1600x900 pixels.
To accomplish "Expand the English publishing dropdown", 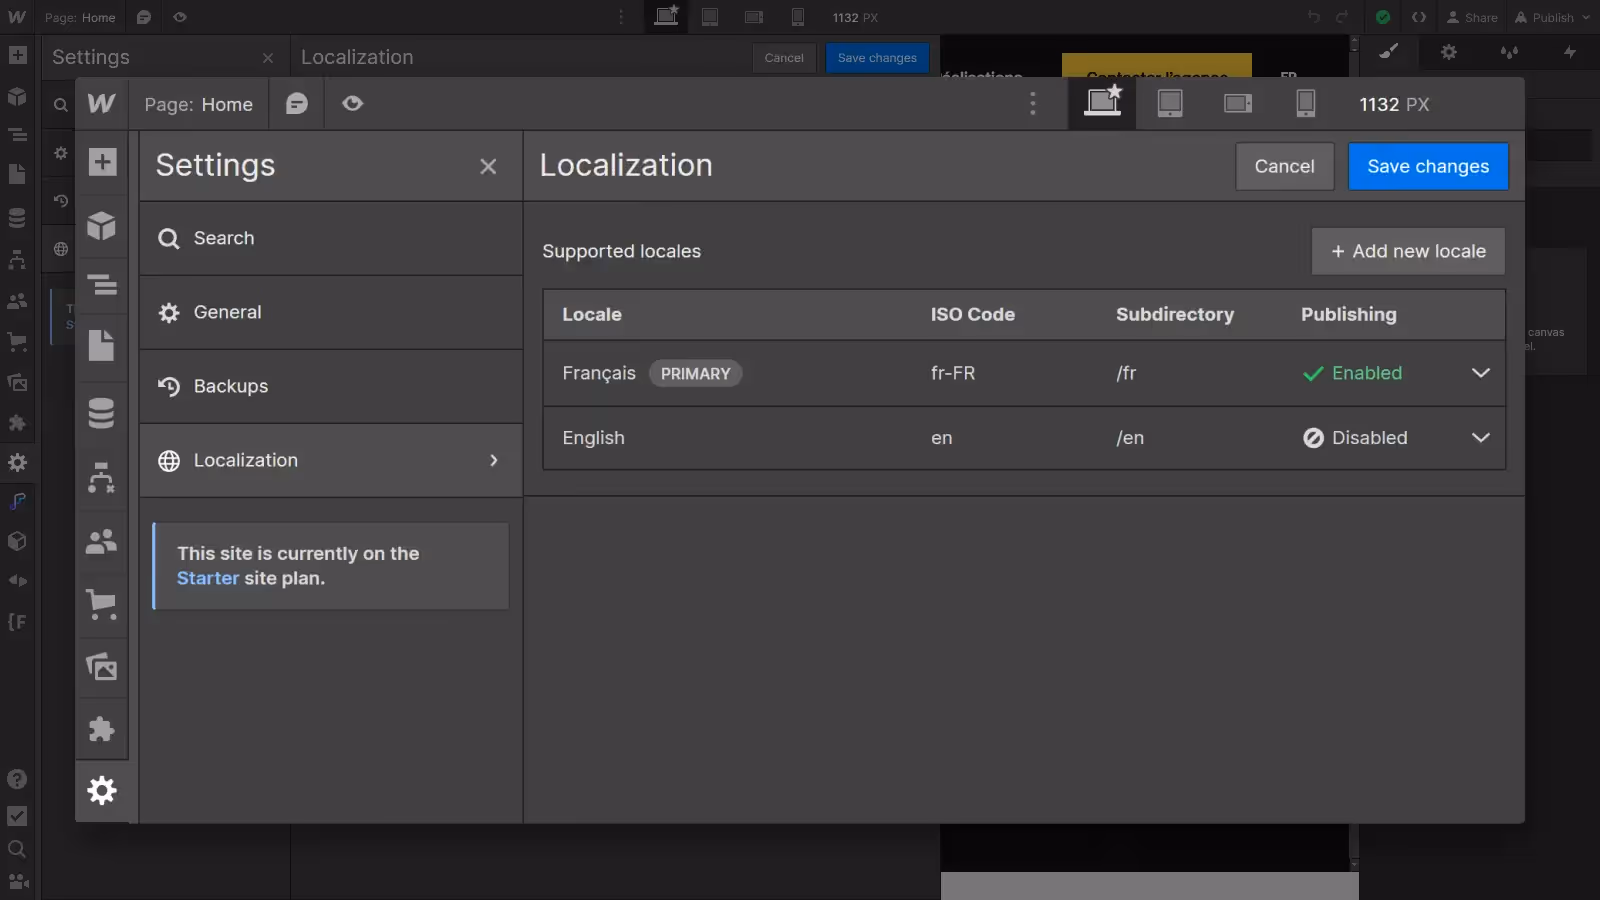I will pos(1480,438).
